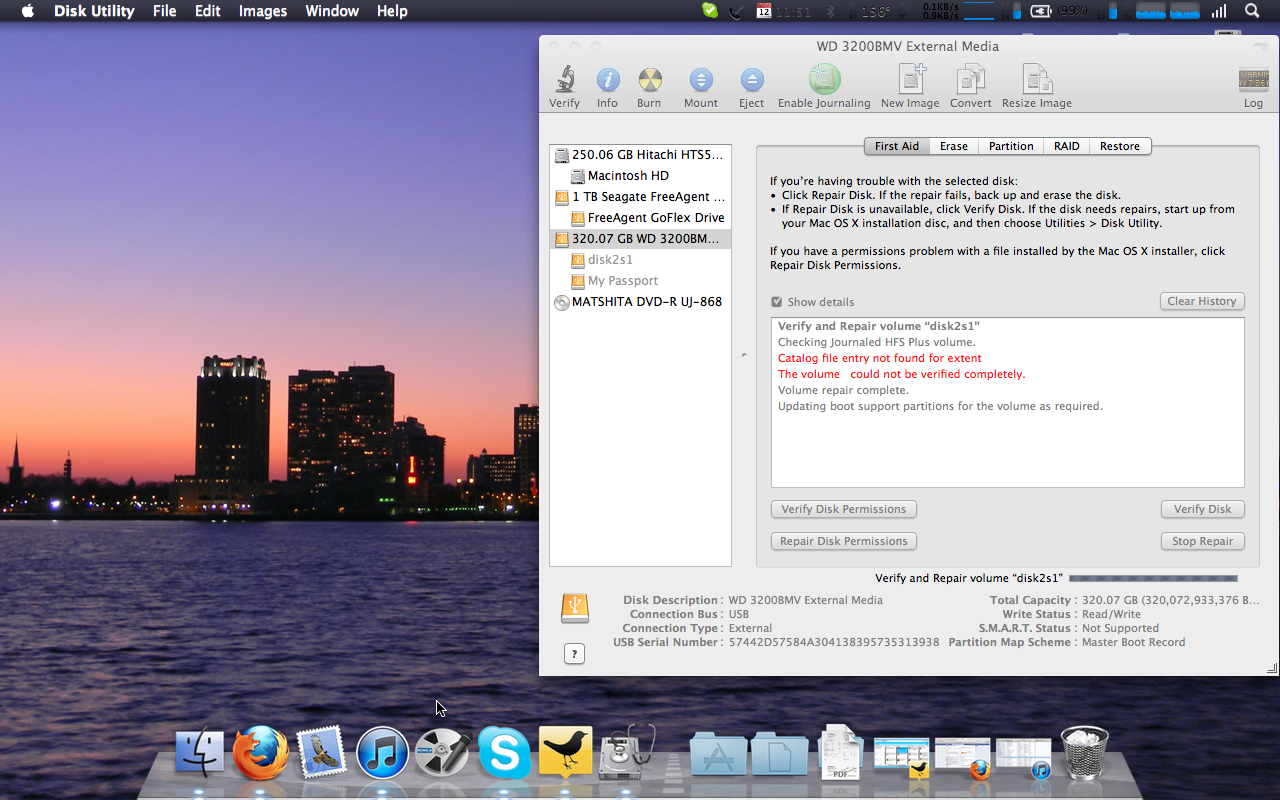
Task: Click the film reel app icon in the Dock
Action: click(x=443, y=753)
